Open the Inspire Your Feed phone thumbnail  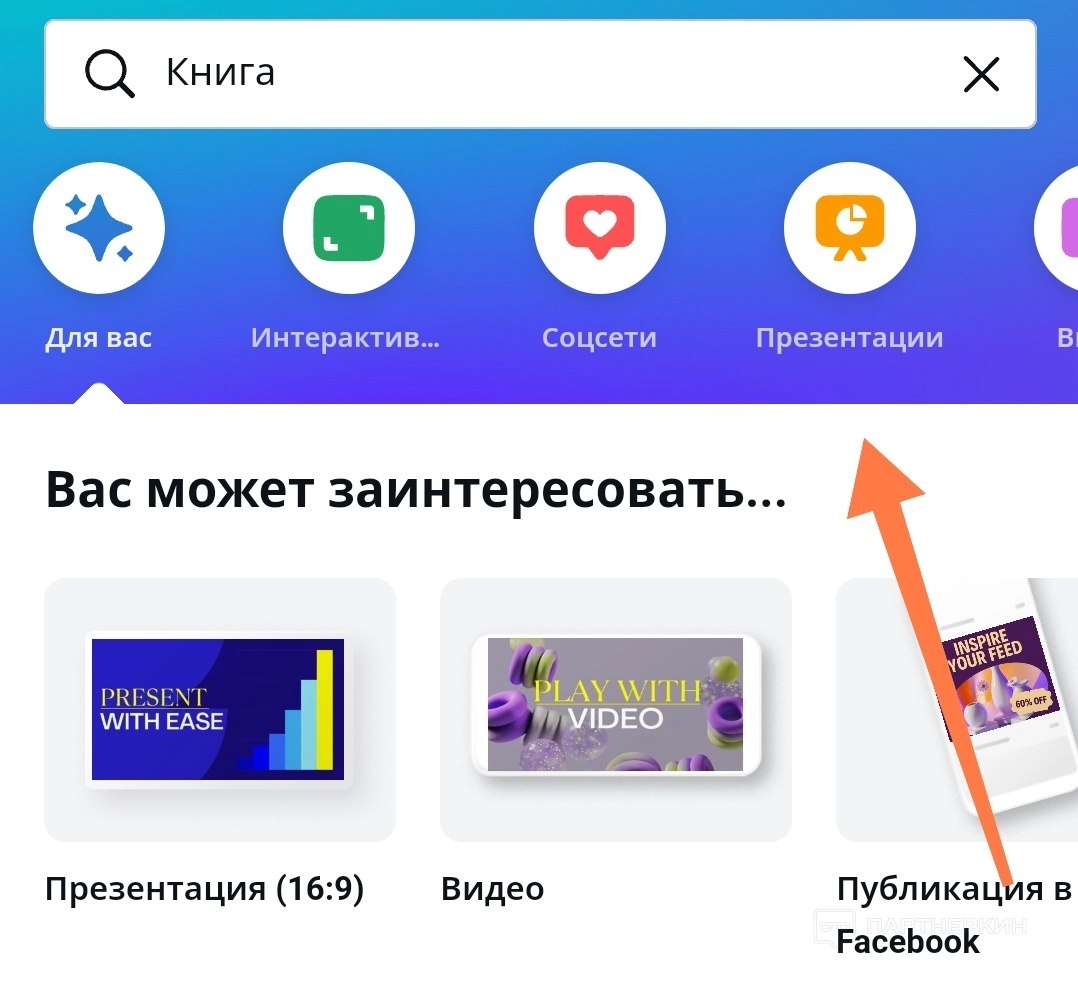(x=957, y=710)
